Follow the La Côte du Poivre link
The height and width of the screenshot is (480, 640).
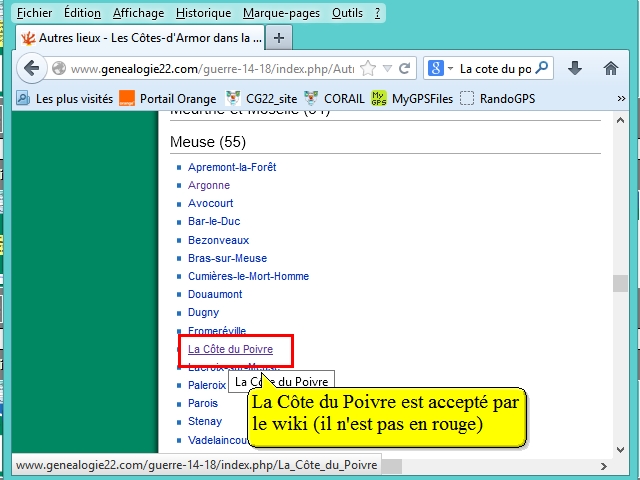click(x=230, y=349)
